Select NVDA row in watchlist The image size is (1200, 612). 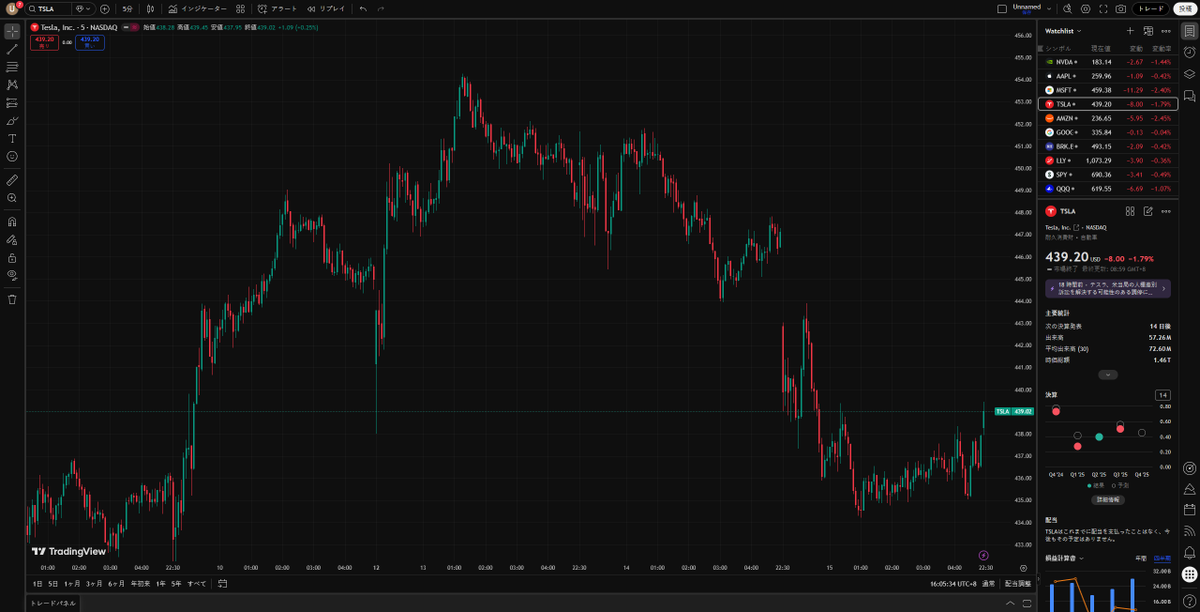[x=1107, y=62]
